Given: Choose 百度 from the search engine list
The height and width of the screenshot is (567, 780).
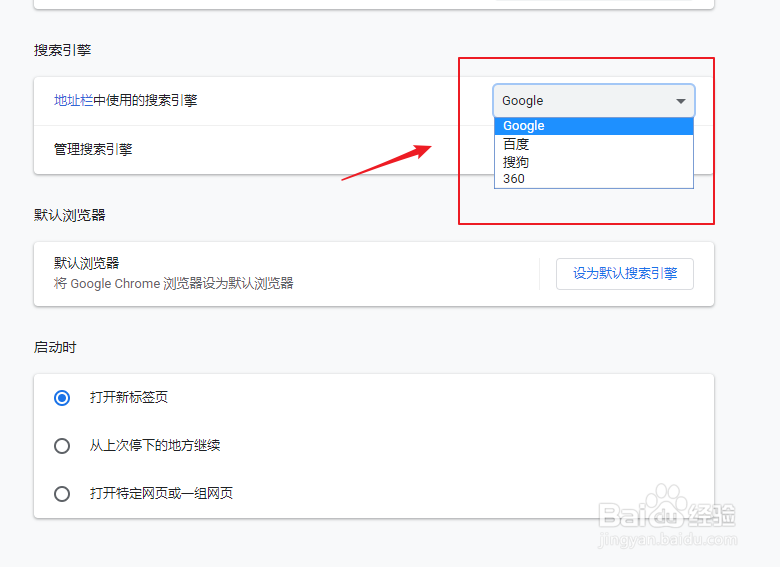Looking at the screenshot, I should click(593, 144).
